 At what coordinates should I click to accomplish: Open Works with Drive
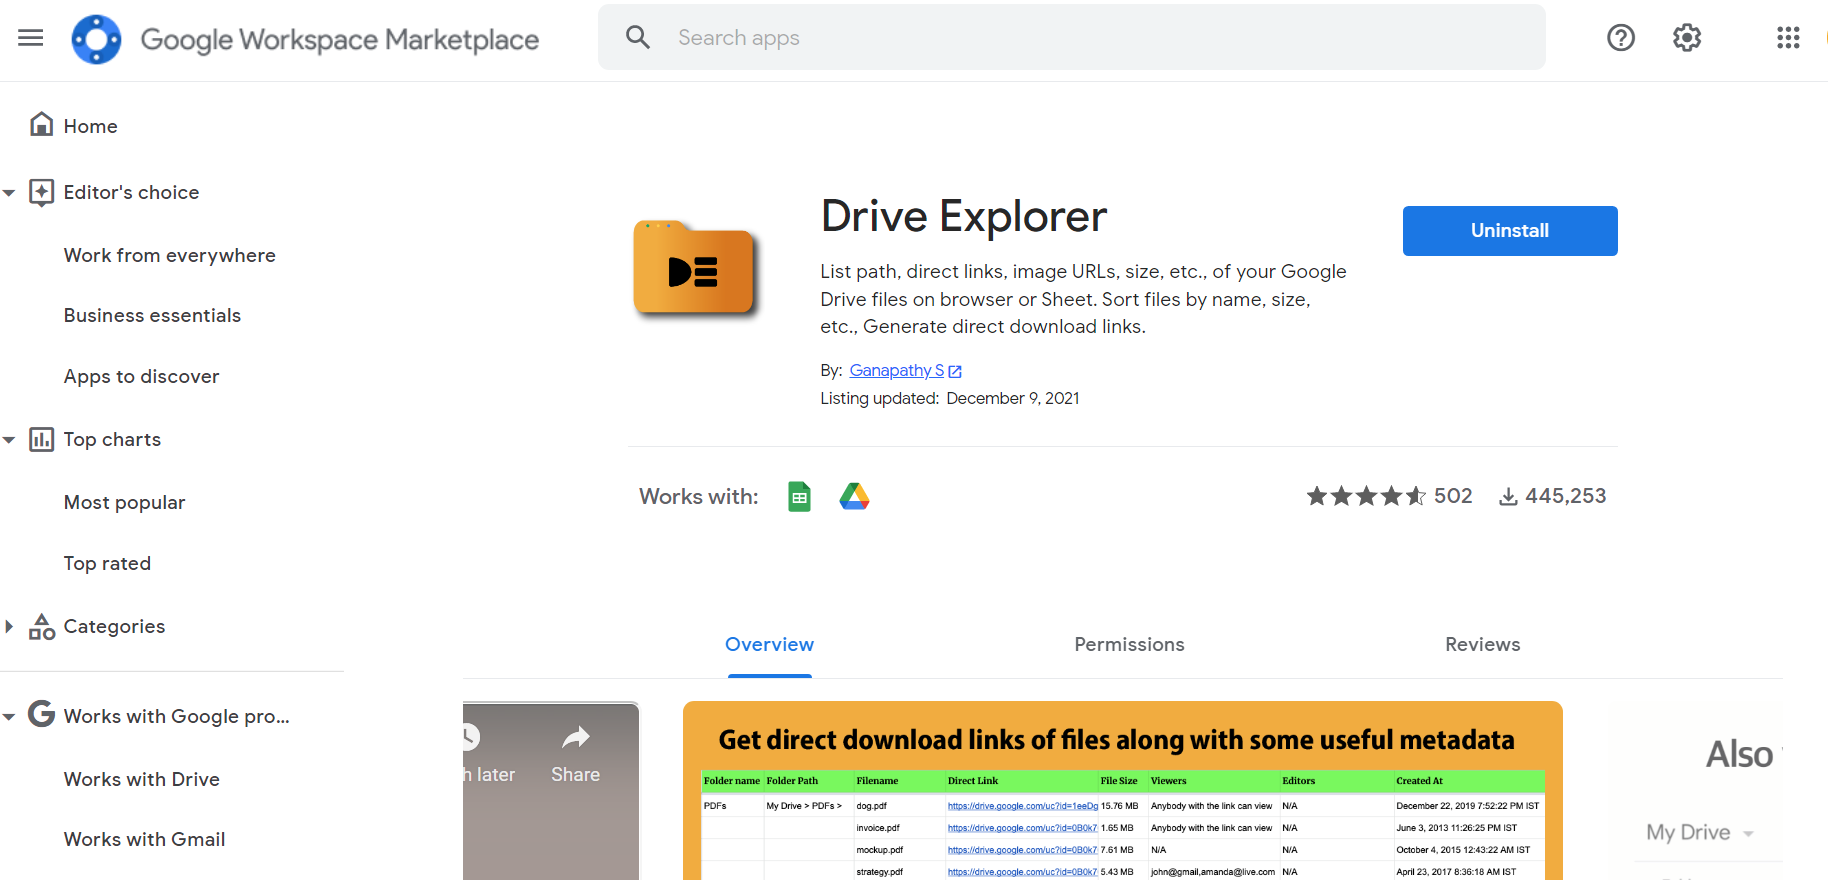(x=142, y=779)
